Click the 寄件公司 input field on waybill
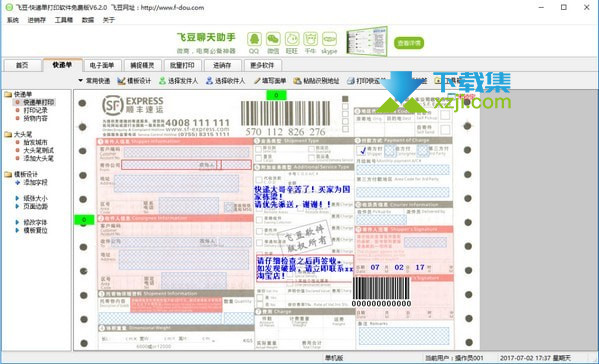The width and height of the screenshot is (599, 364). point(170,165)
